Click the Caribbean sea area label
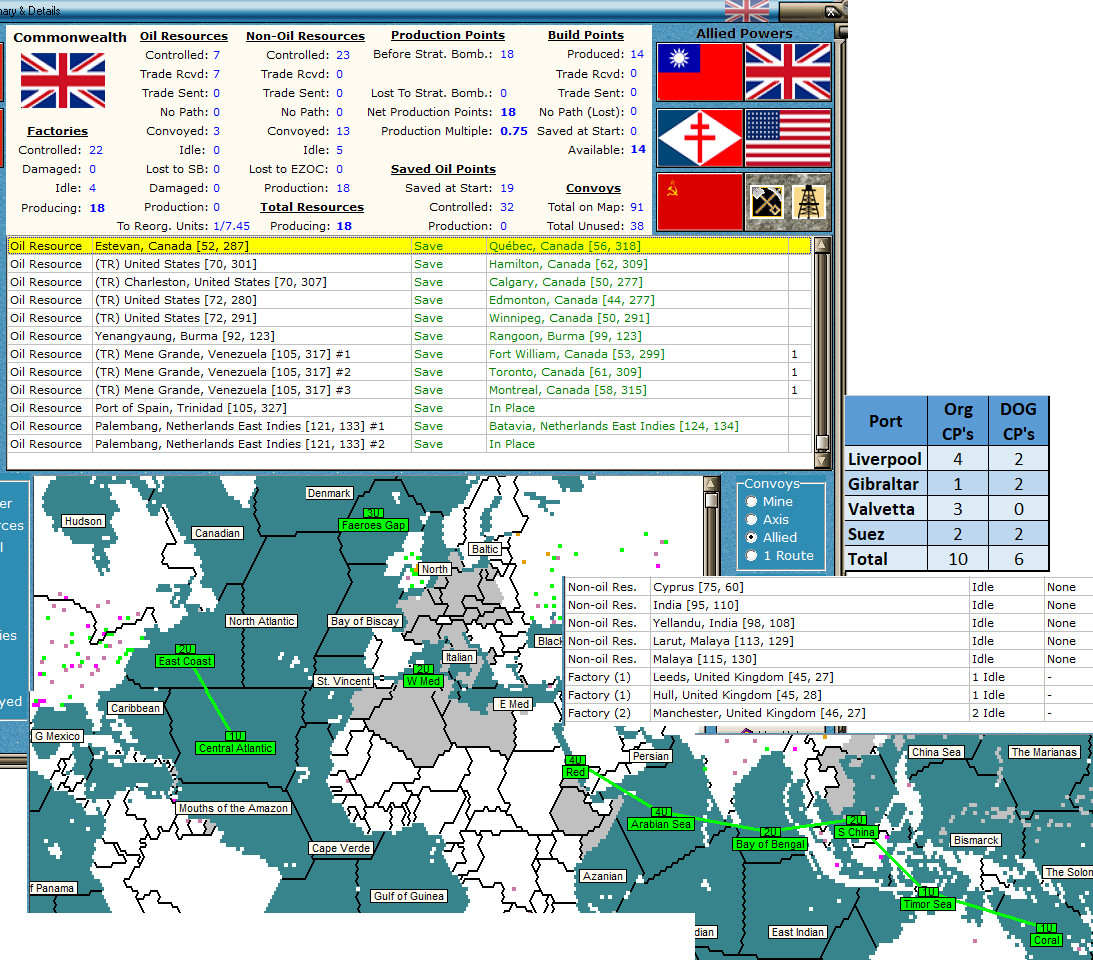This screenshot has height=960, width=1093. tap(135, 708)
